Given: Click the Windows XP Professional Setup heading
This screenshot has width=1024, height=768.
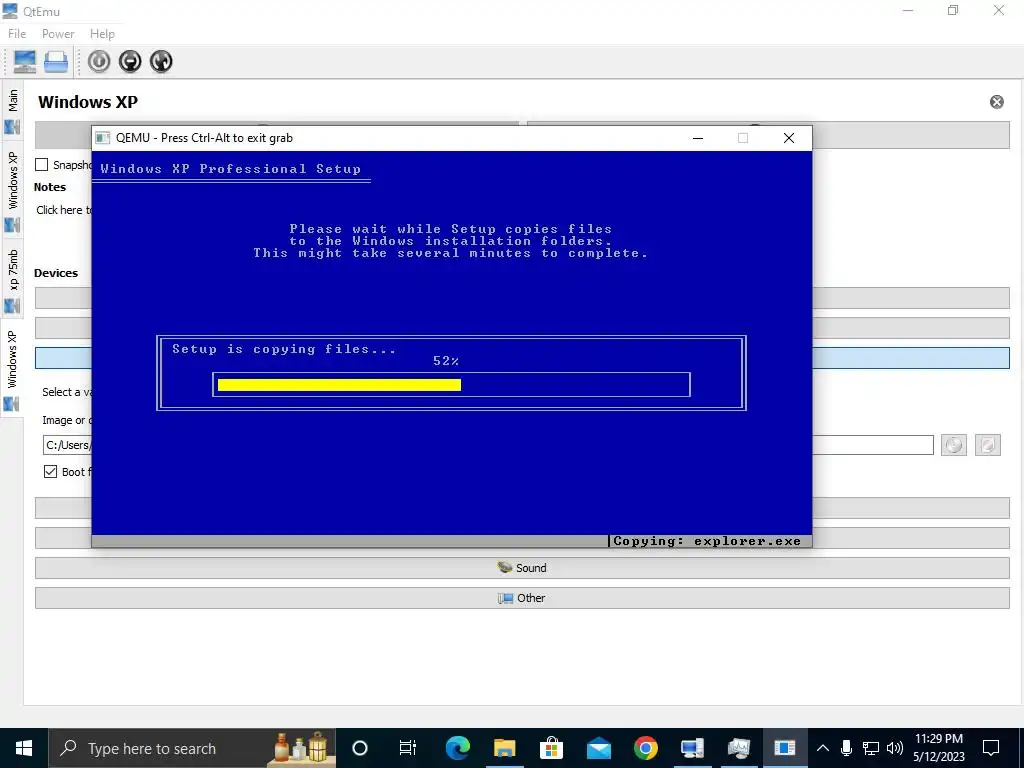Looking at the screenshot, I should [231, 168].
